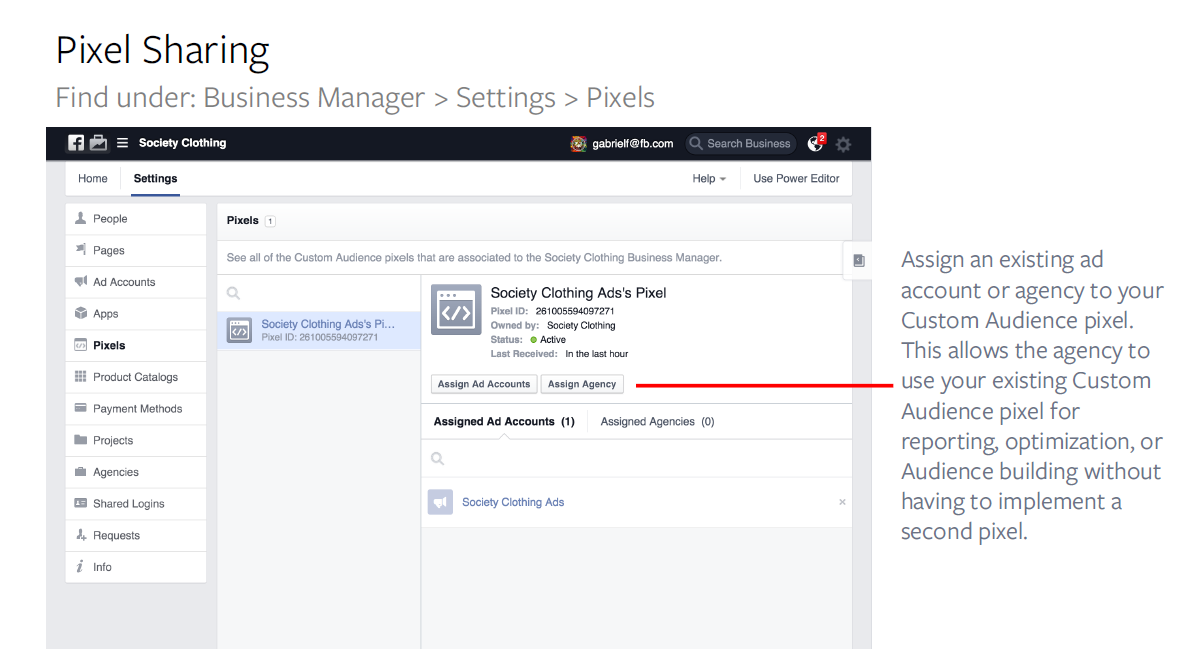The width and height of the screenshot is (1177, 649).
Task: Open the hamburger menu icon
Action: 122,143
